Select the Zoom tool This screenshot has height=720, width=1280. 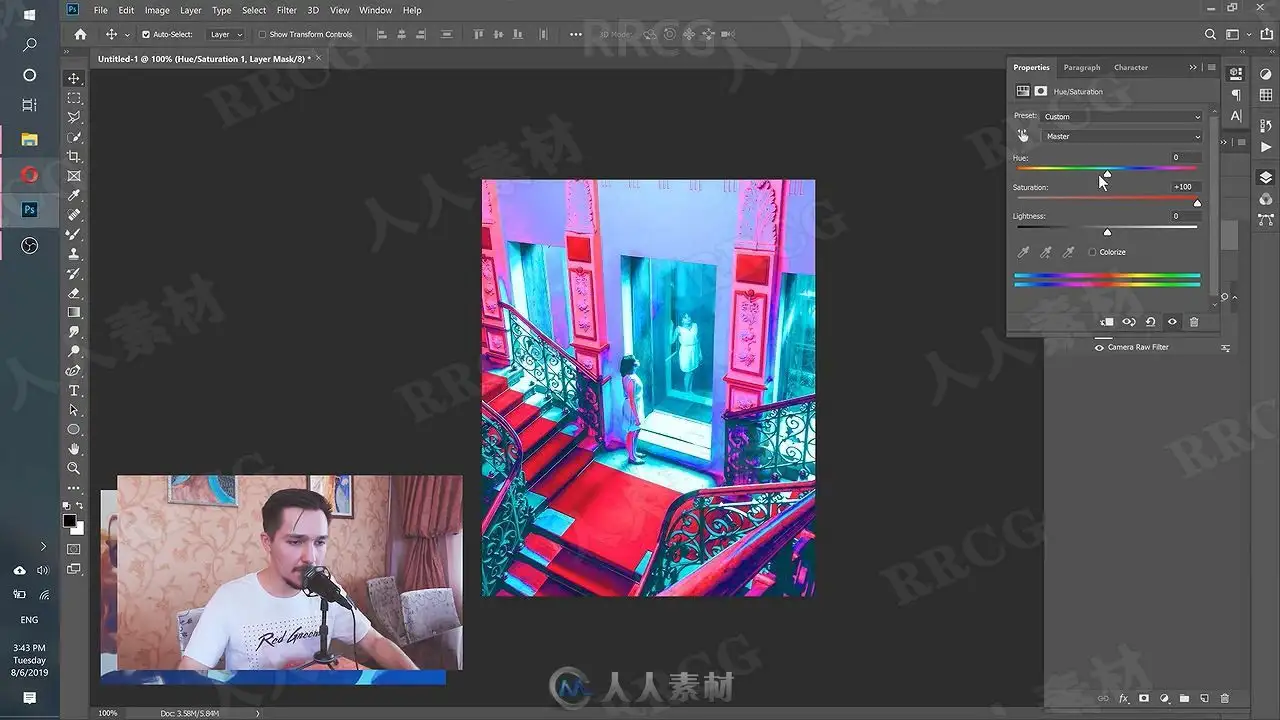(74, 468)
